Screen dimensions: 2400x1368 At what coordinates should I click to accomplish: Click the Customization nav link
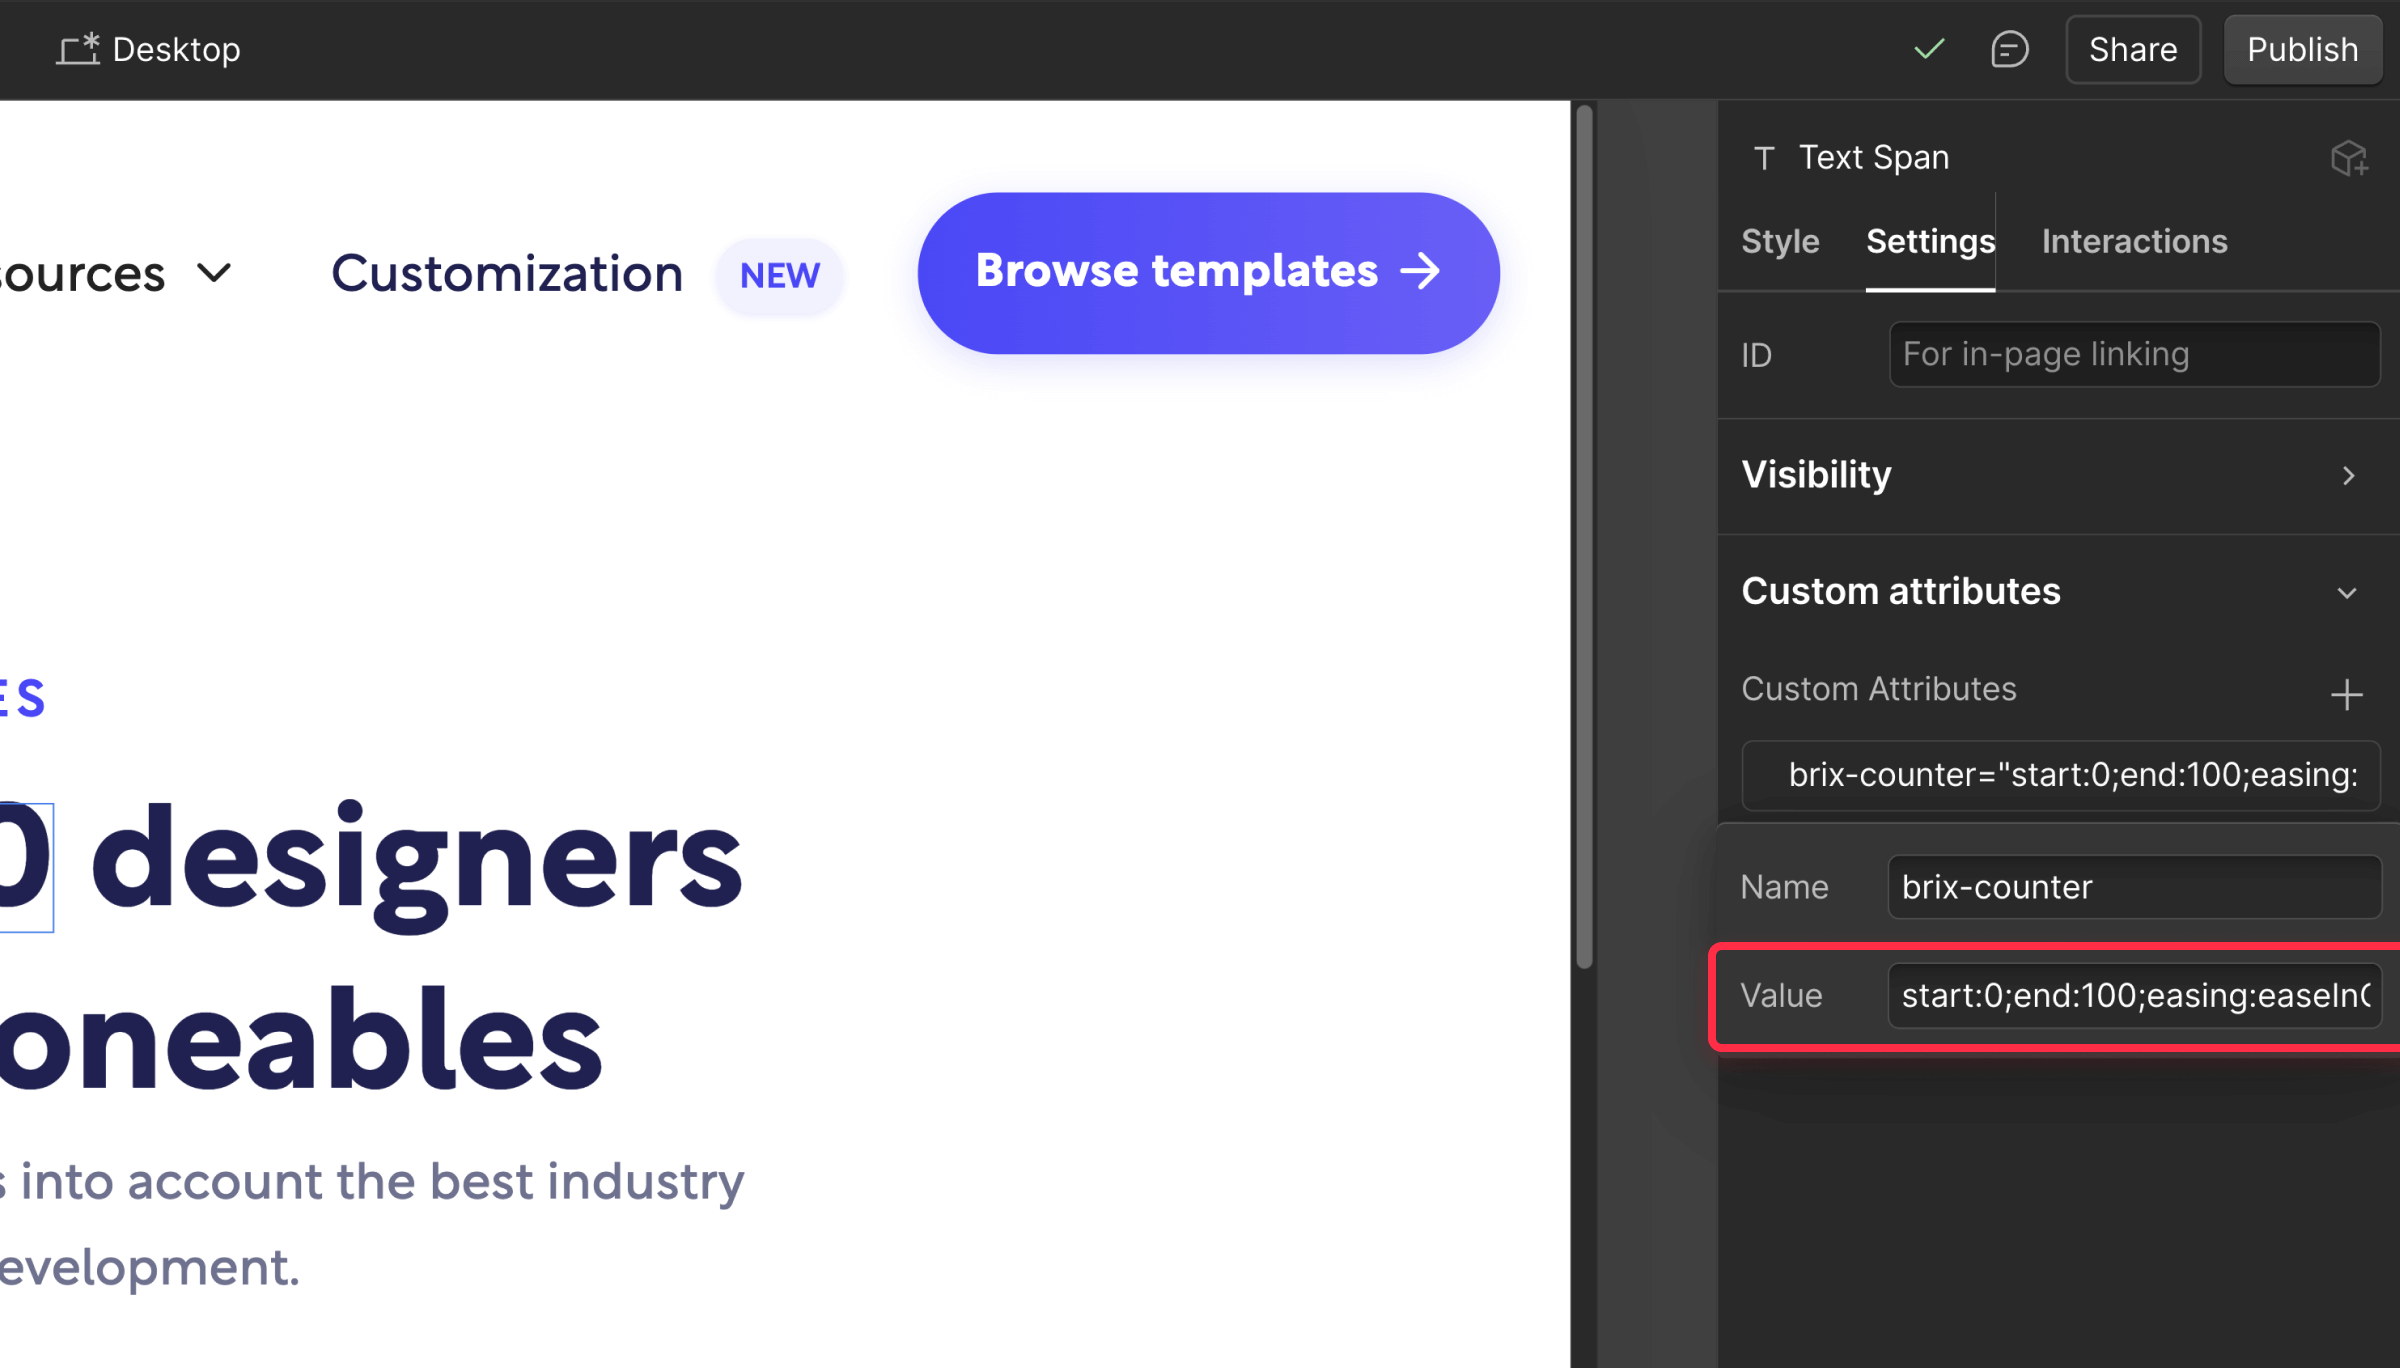pos(507,273)
